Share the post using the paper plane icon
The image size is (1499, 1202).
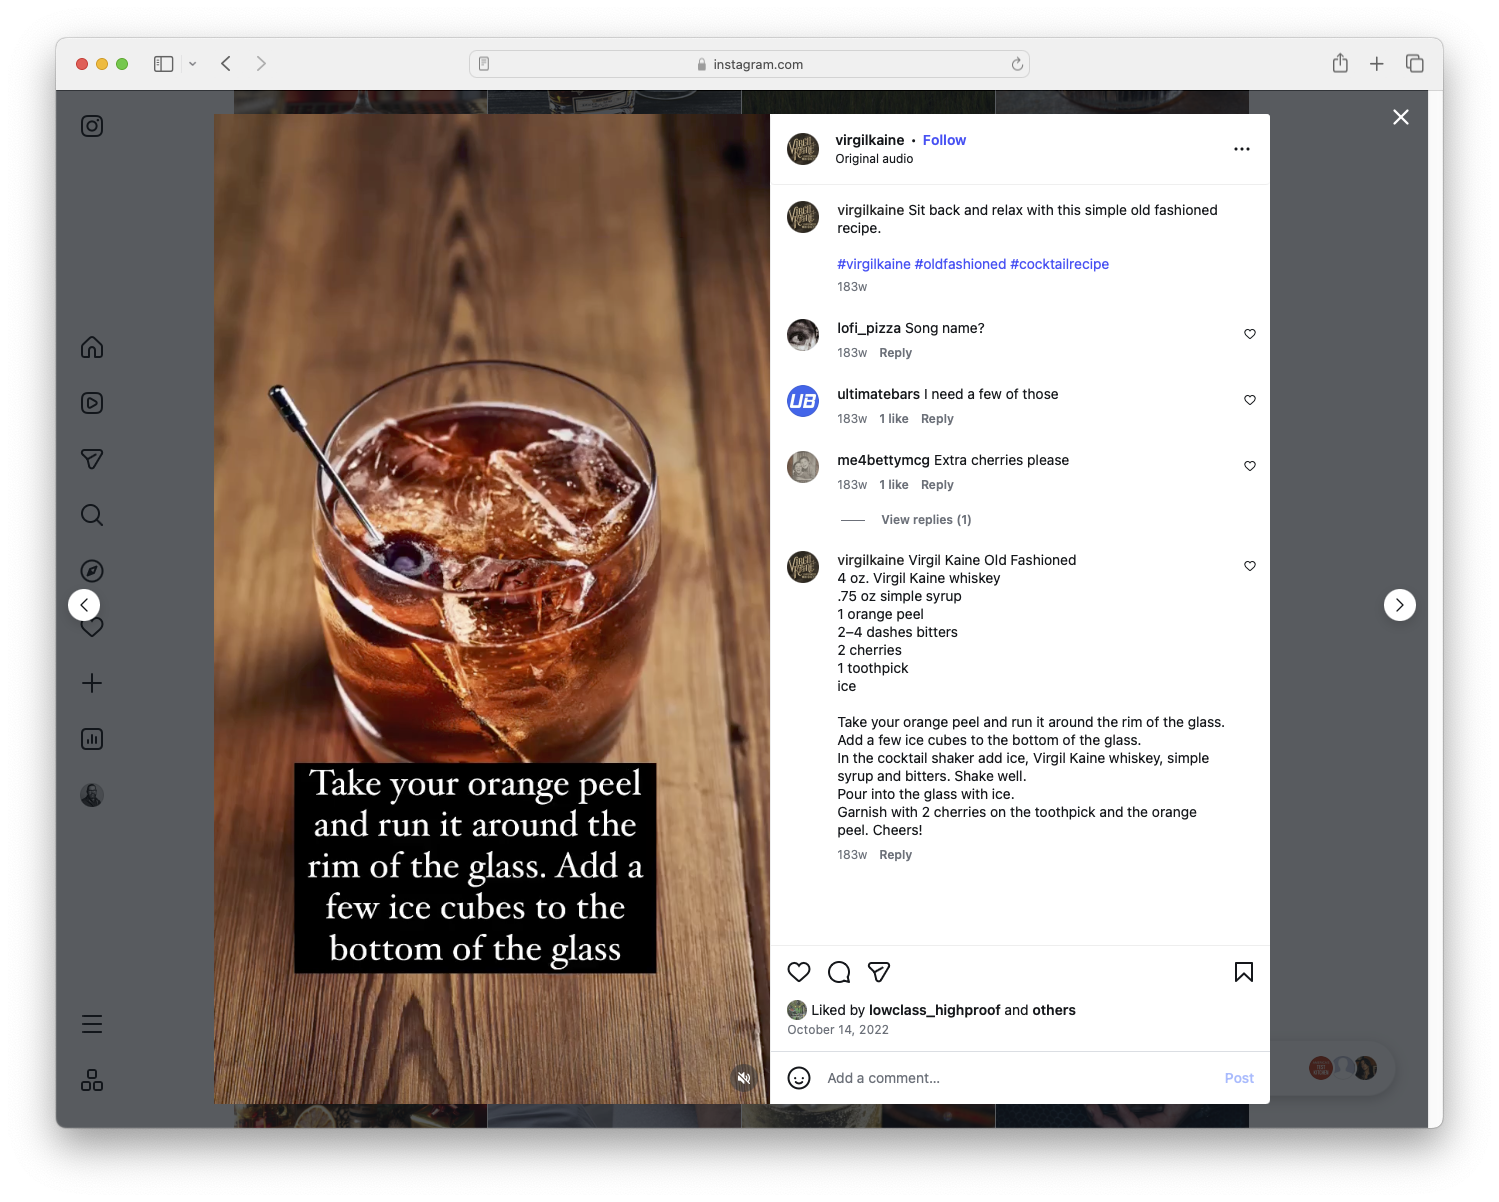(x=879, y=971)
